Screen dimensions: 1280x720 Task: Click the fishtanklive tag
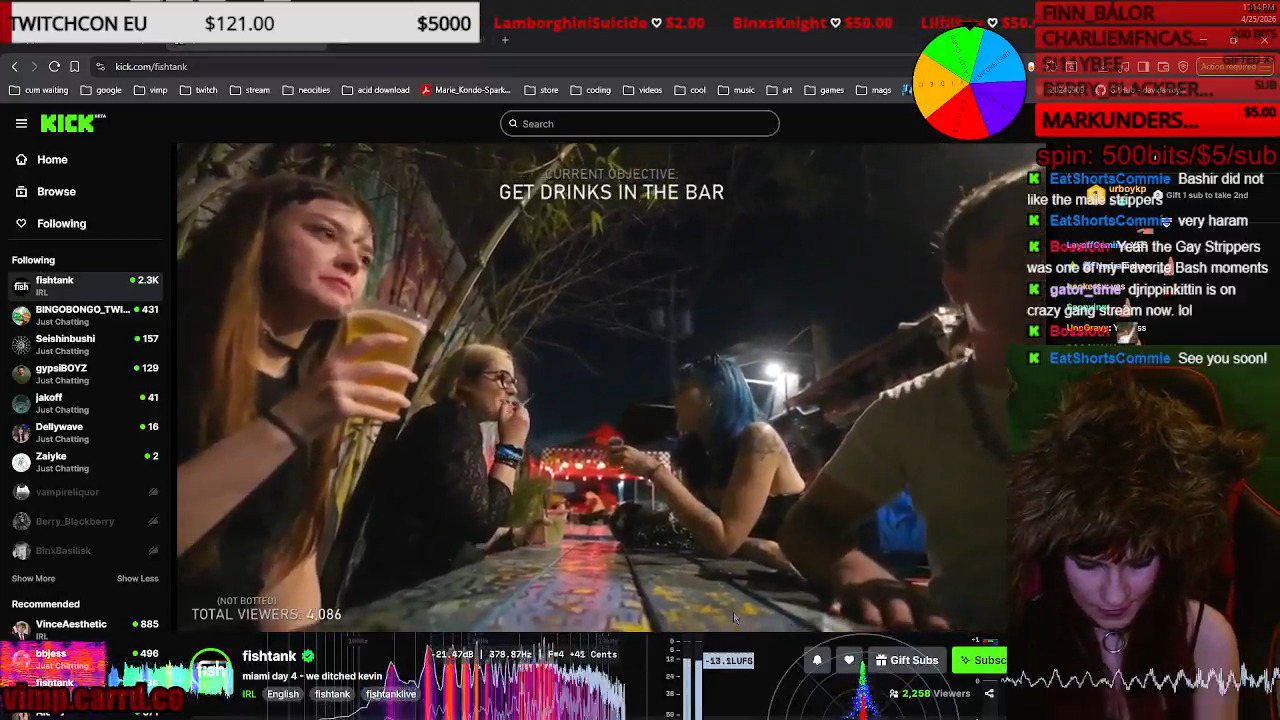click(391, 694)
